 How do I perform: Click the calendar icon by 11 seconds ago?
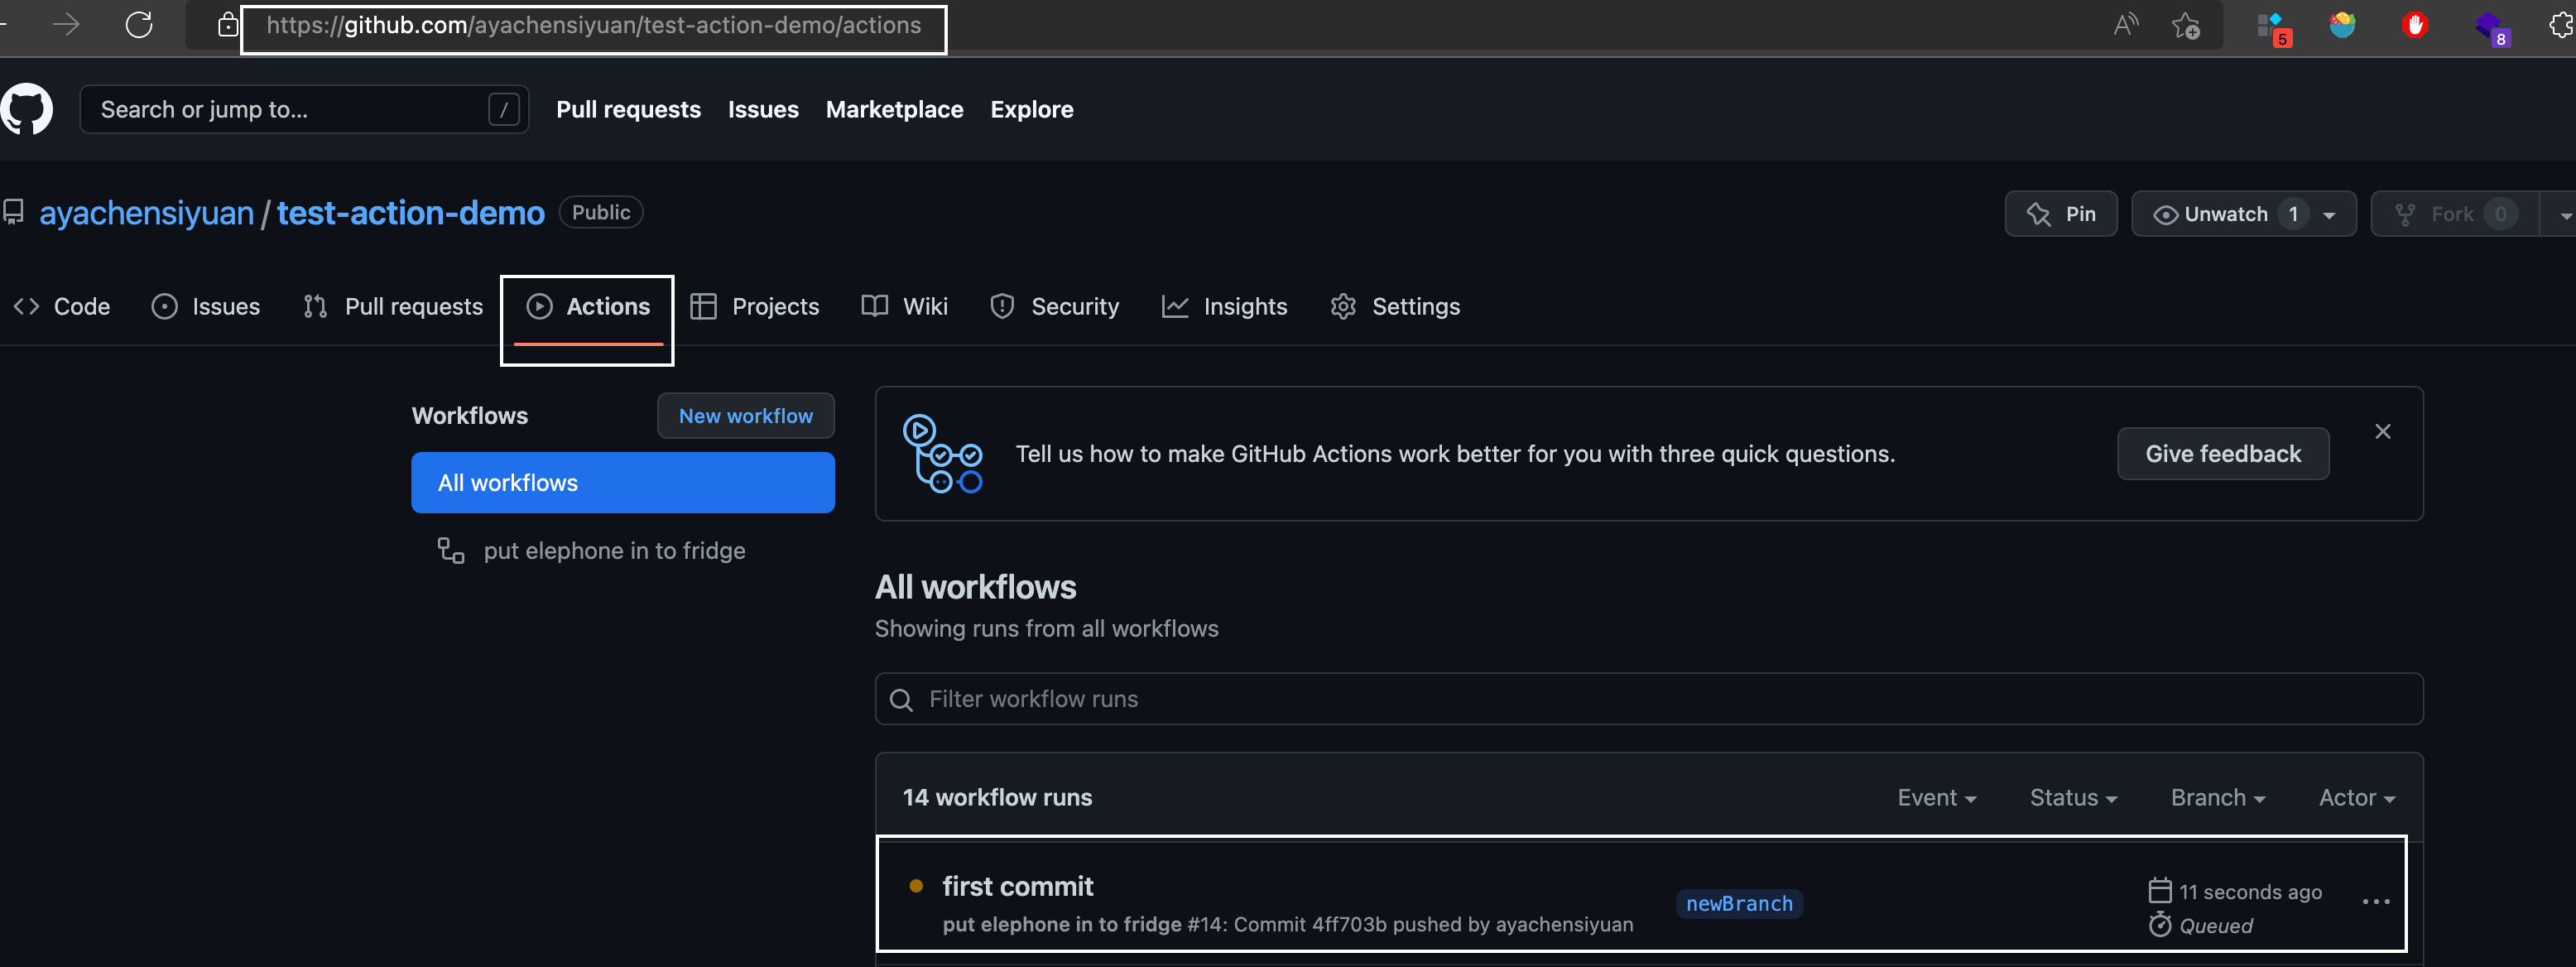tap(2159, 890)
